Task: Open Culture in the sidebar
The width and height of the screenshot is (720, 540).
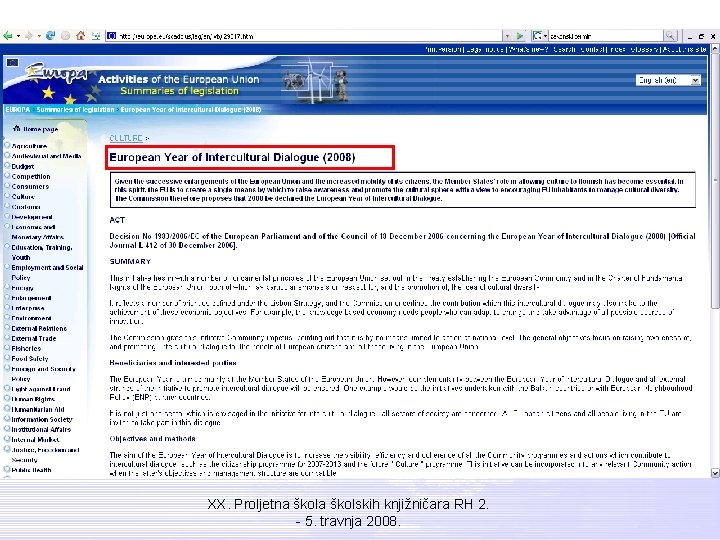Action: point(23,197)
